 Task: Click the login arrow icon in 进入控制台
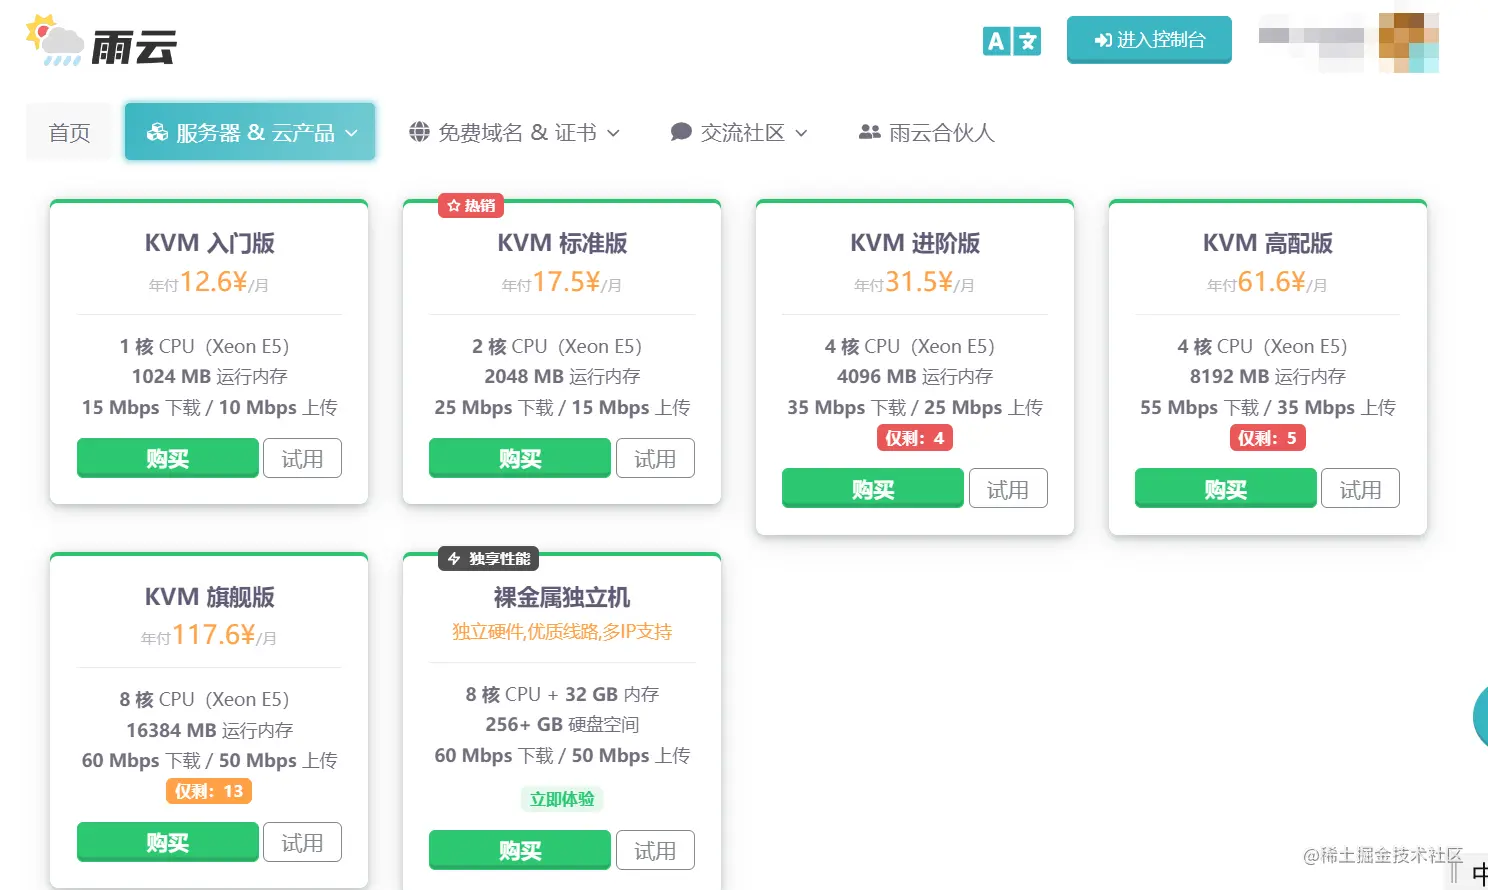point(1103,41)
